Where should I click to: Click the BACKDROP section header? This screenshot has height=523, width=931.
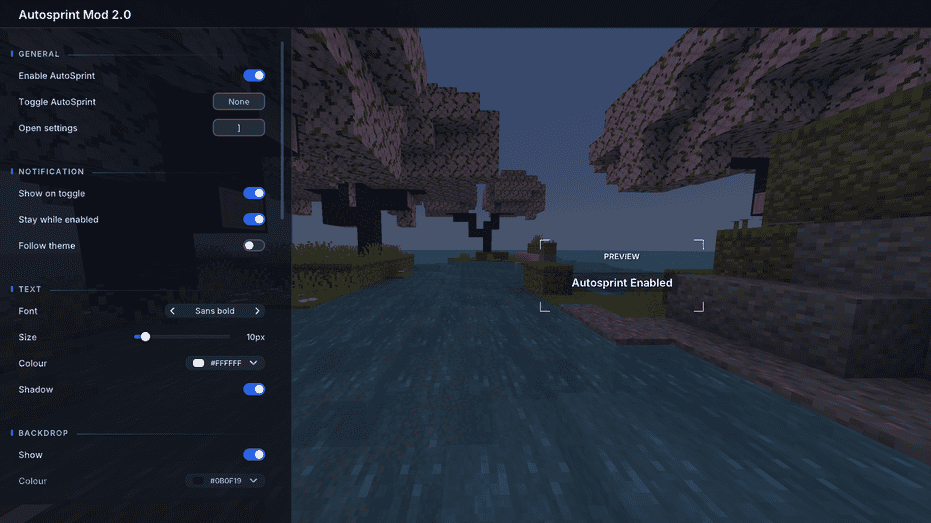(43, 433)
